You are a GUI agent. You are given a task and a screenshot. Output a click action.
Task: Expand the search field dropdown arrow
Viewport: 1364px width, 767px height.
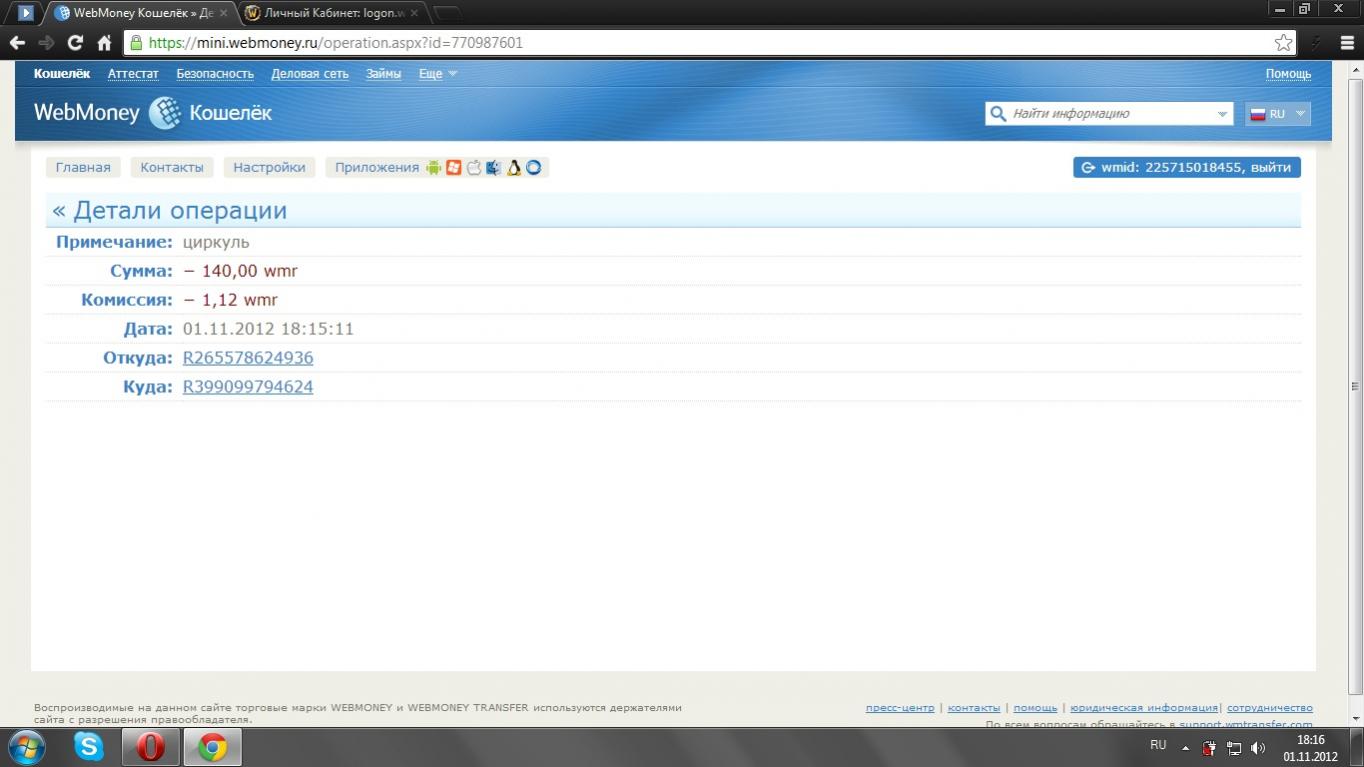(x=1222, y=114)
